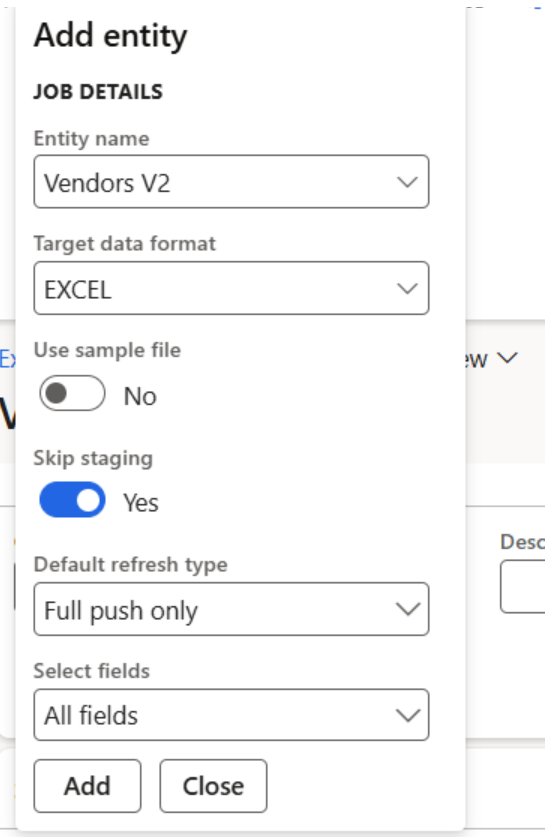Select the EXCEL format combo box

coord(231,288)
